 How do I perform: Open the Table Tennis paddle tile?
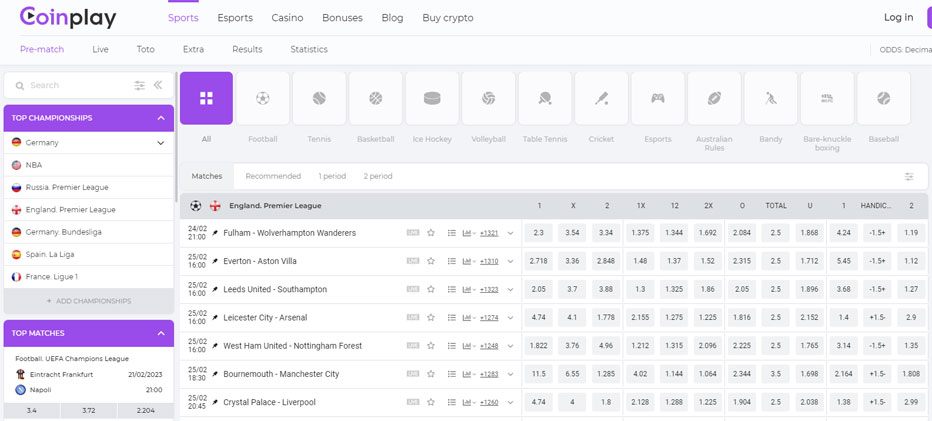(545, 98)
